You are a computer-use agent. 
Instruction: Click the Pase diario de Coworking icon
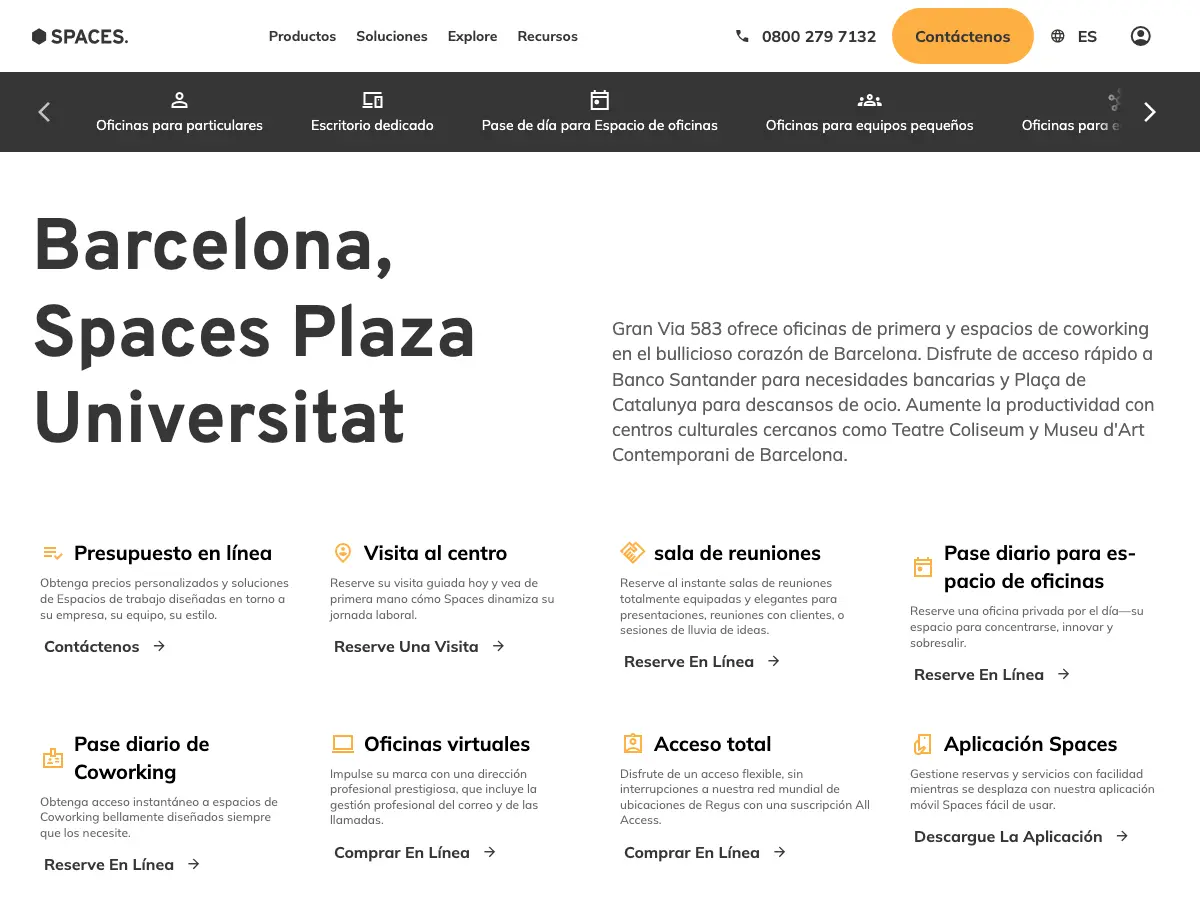pos(53,758)
